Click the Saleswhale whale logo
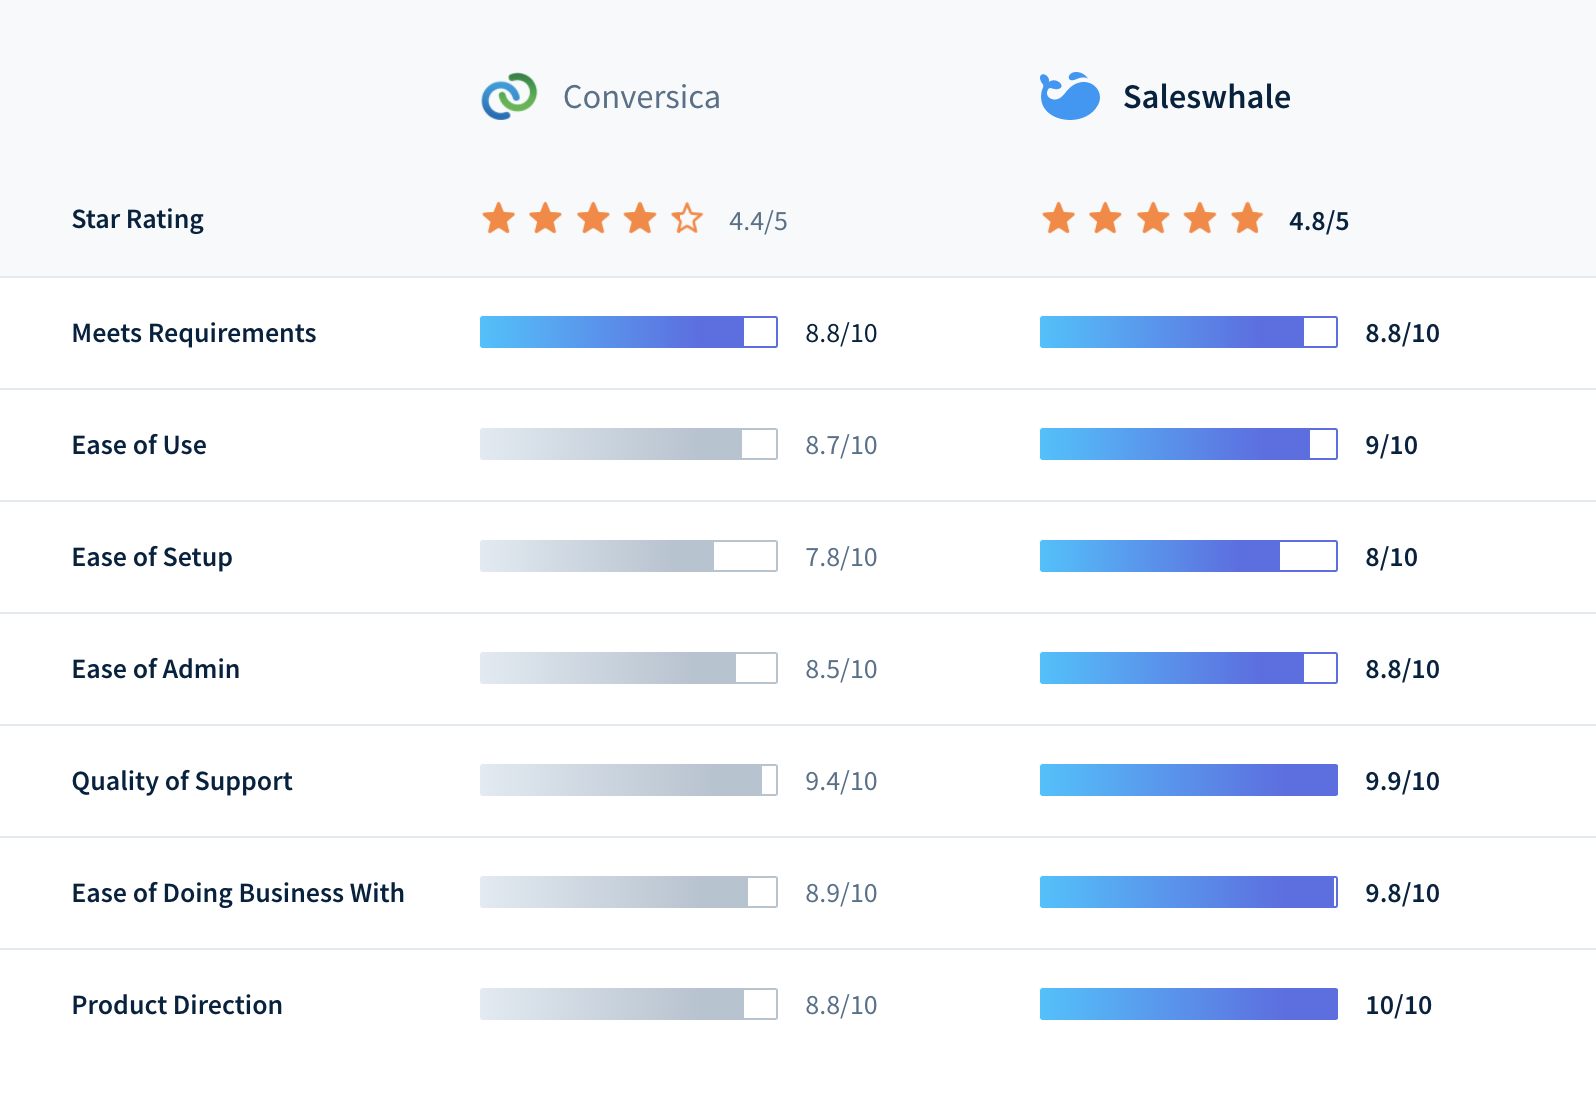The height and width of the screenshot is (1106, 1596). click(1069, 97)
